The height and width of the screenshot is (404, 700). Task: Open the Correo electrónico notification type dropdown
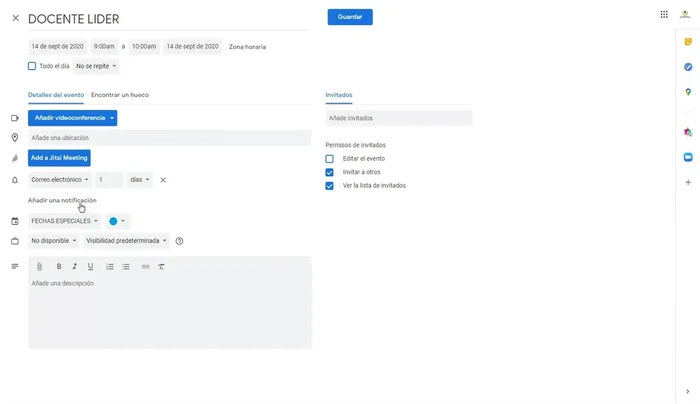[x=60, y=180]
